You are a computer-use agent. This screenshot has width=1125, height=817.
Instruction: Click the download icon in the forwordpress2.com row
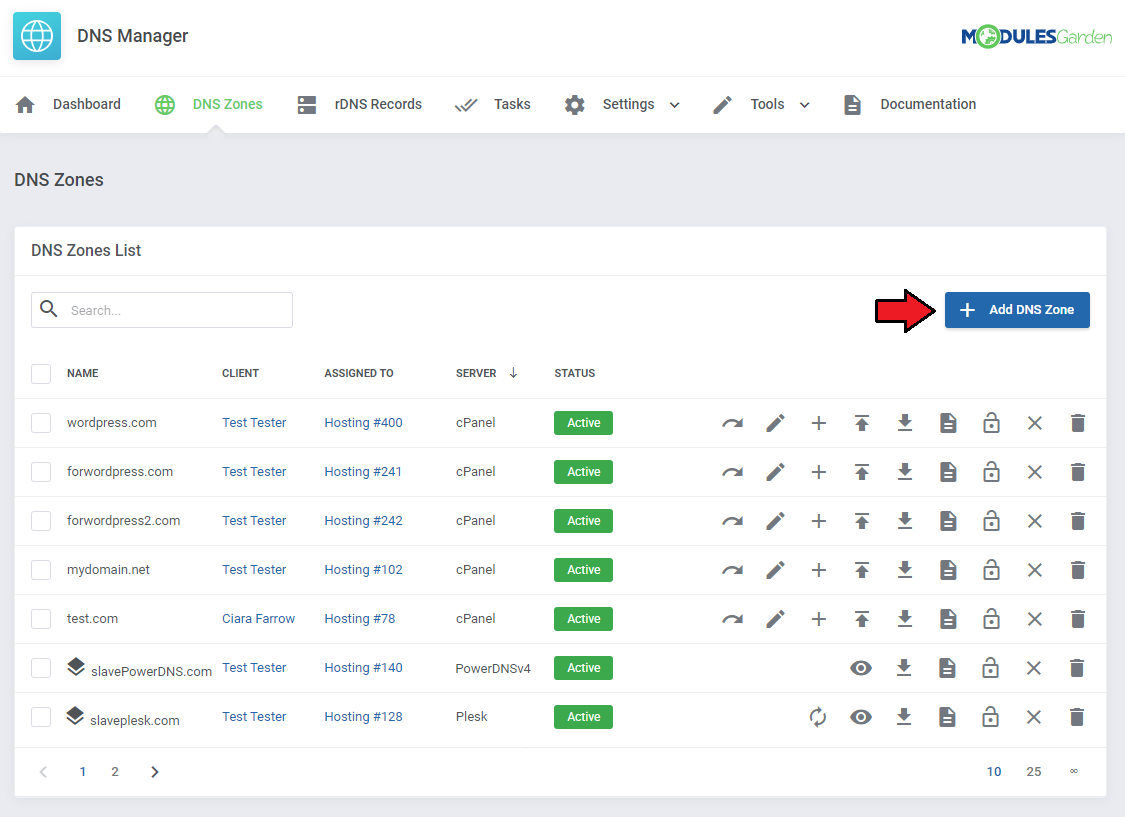click(905, 521)
